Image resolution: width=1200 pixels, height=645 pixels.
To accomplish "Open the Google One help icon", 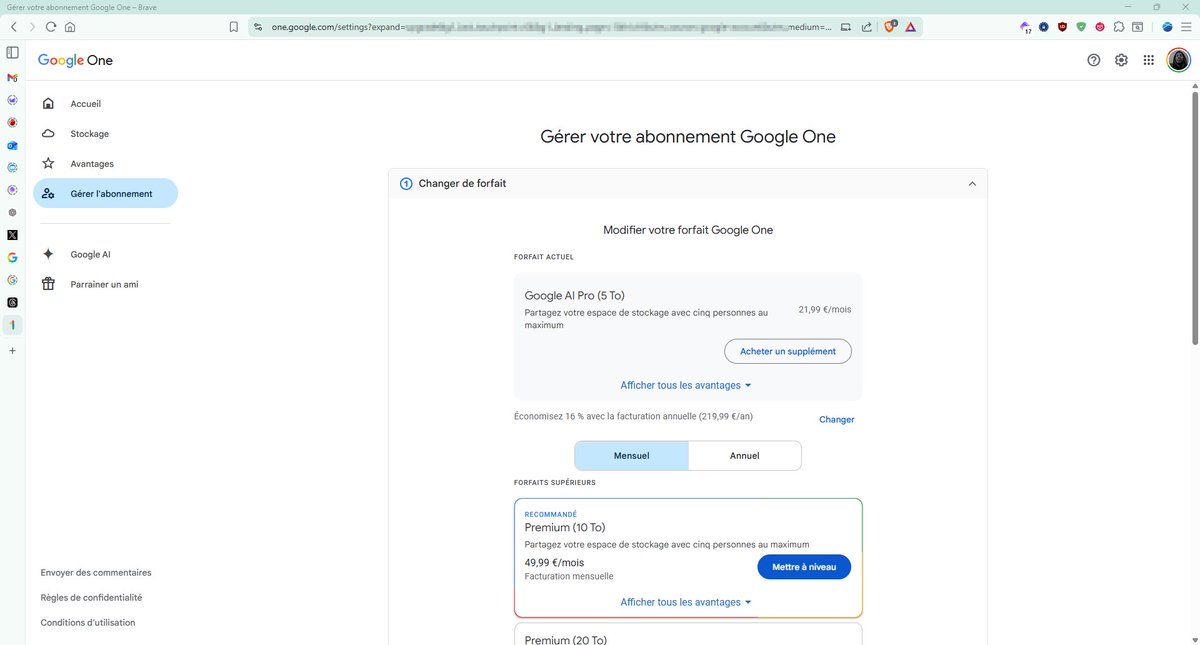I will pos(1093,60).
